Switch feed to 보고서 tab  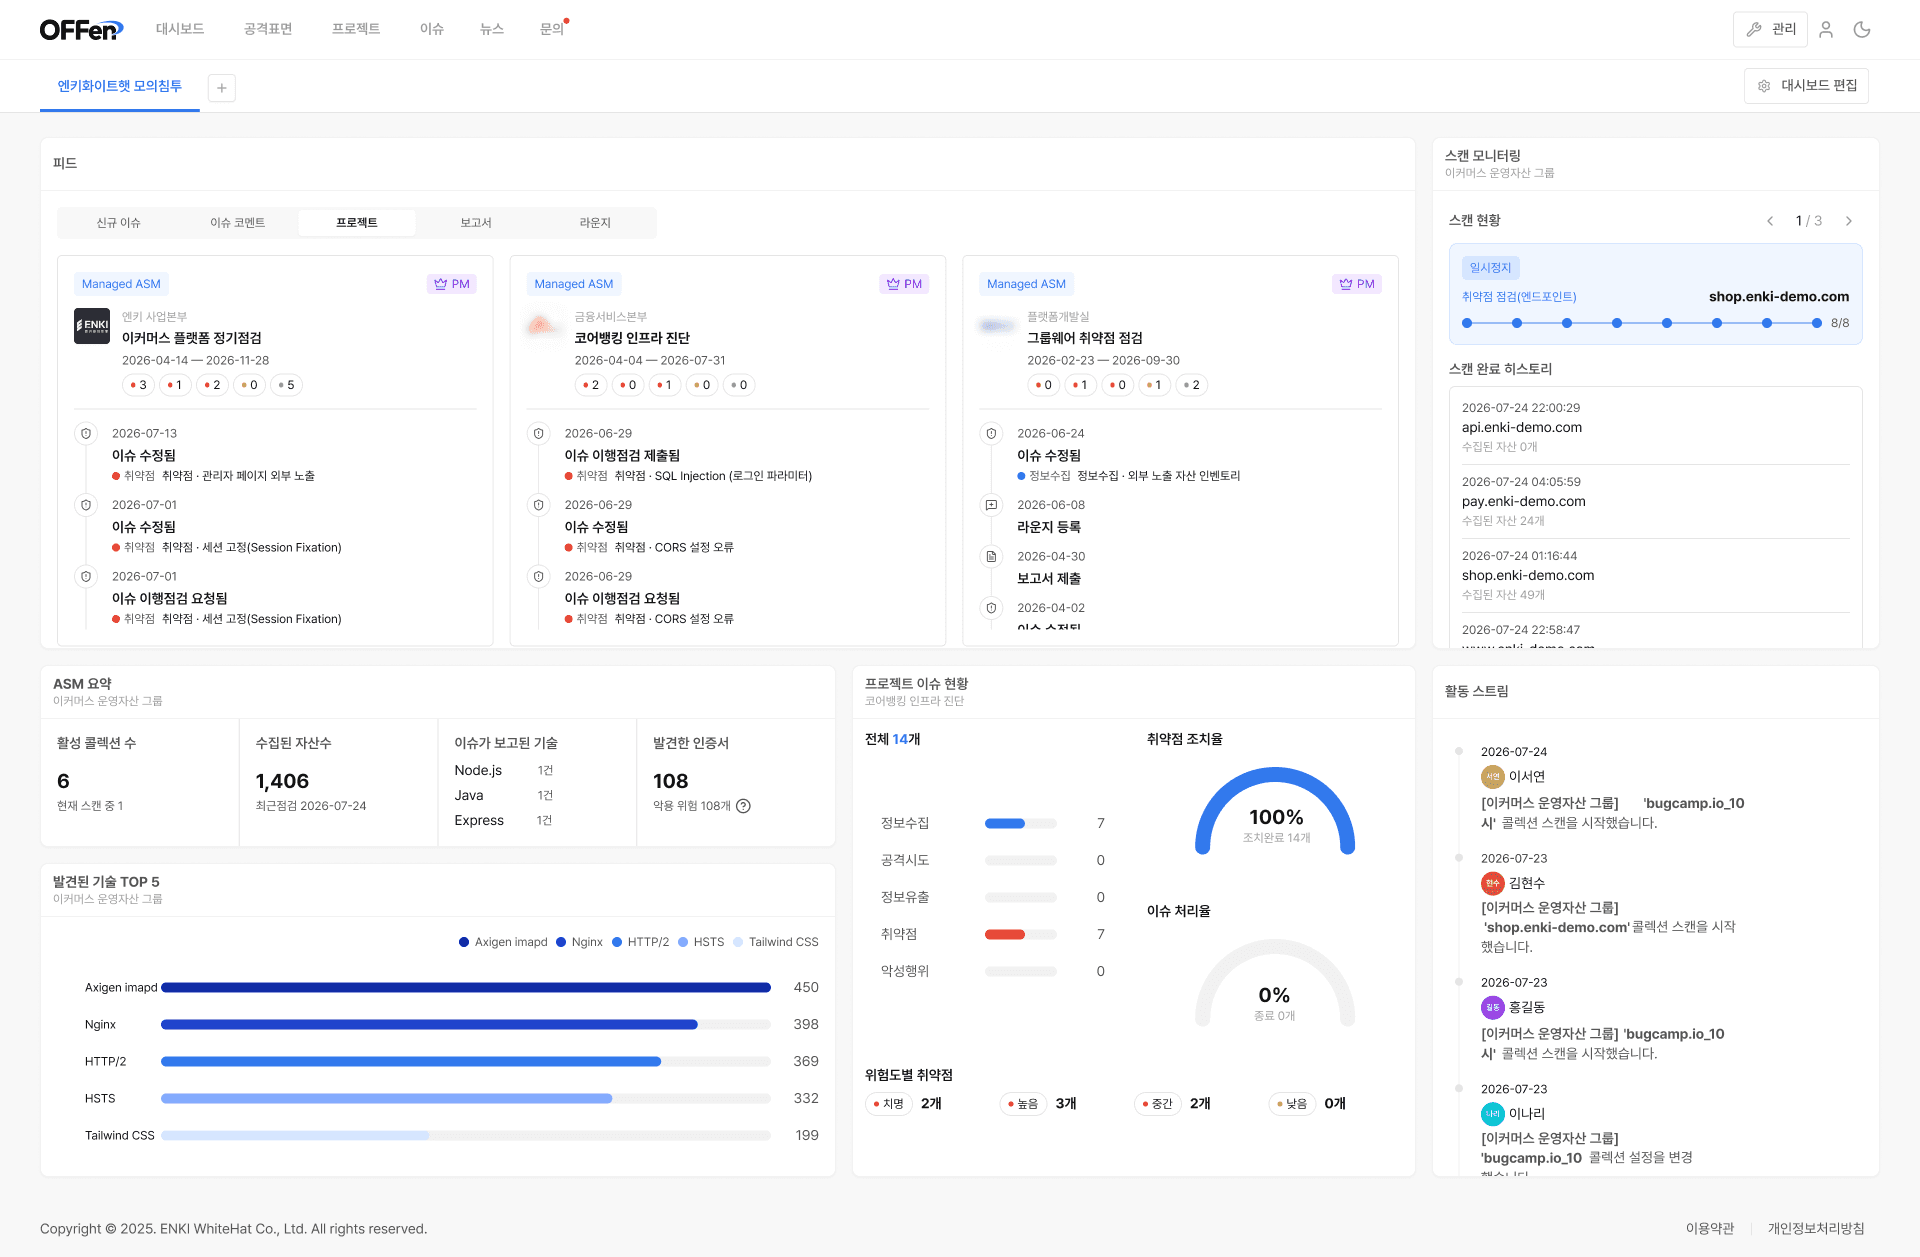pyautogui.click(x=476, y=222)
